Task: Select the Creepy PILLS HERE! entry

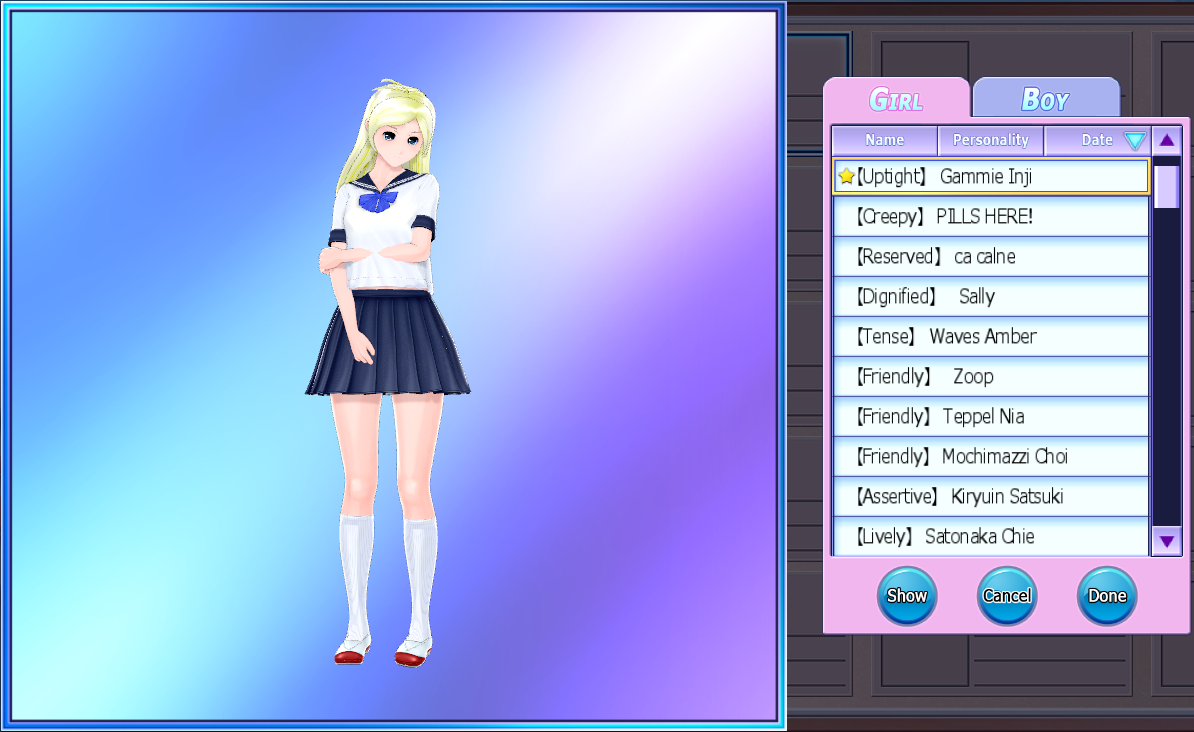Action: point(991,216)
